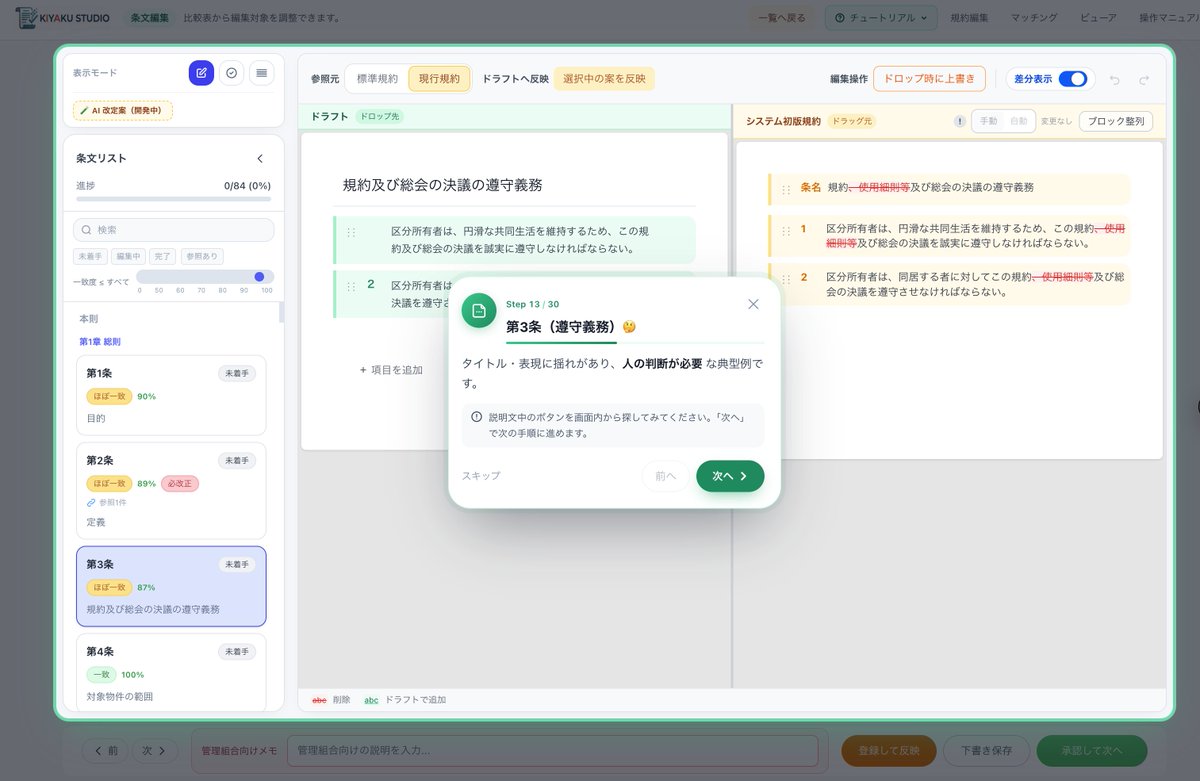The height and width of the screenshot is (781, 1200).
Task: Click drag handle of draft paragraph 1
Action: click(x=351, y=232)
